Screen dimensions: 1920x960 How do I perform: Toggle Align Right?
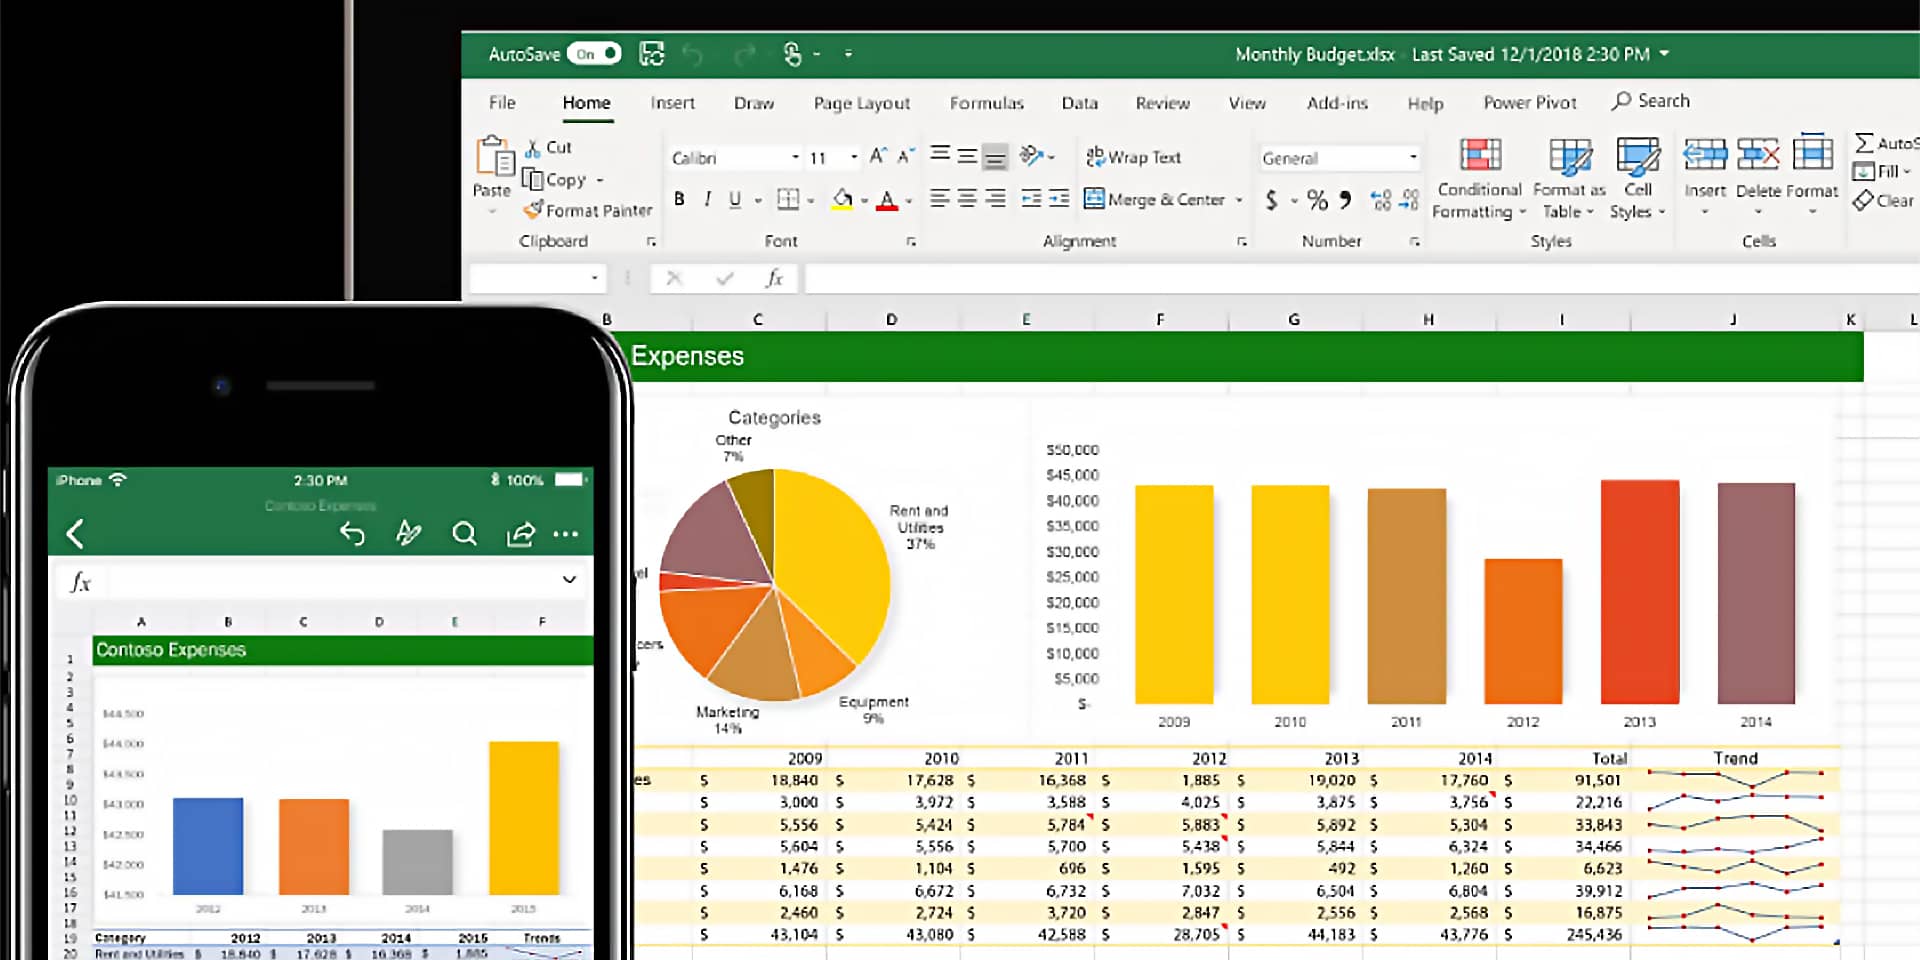995,199
